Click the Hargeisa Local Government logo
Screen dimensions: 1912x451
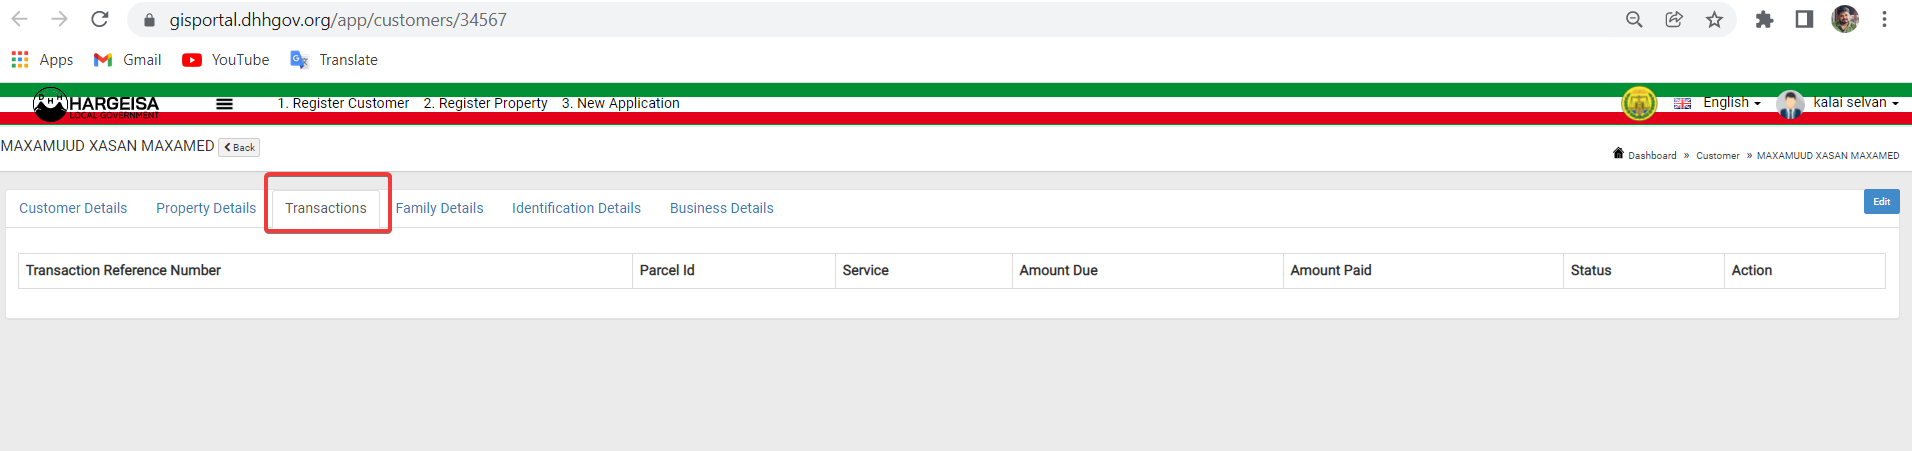pos(96,104)
